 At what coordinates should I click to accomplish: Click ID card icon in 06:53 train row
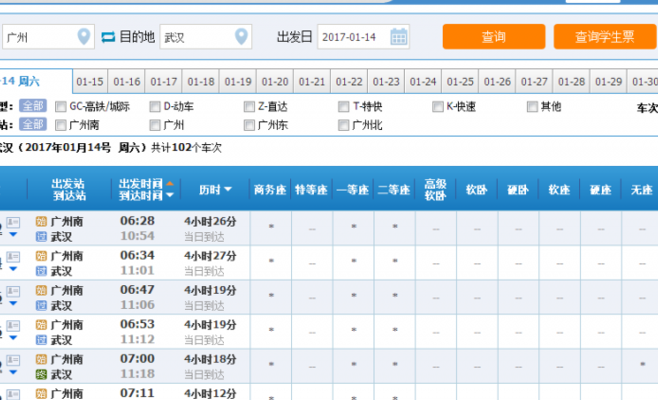13,325
